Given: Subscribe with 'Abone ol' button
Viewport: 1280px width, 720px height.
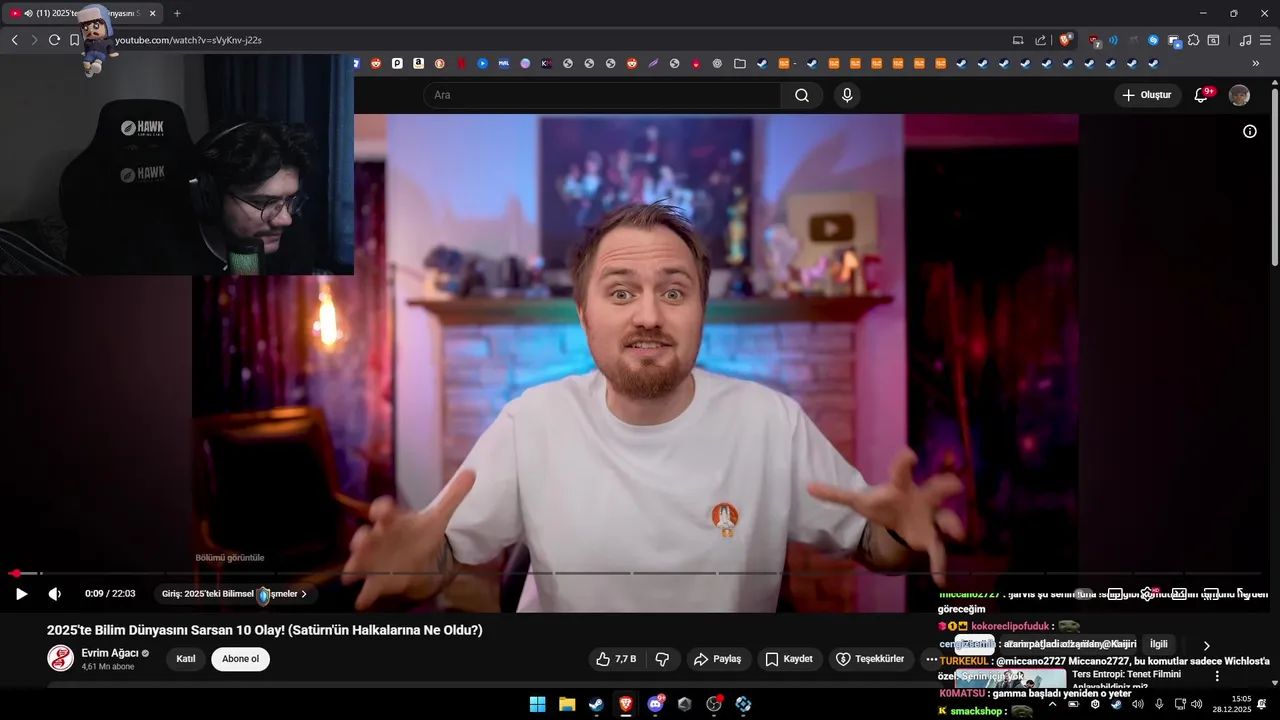Looking at the screenshot, I should point(240,659).
